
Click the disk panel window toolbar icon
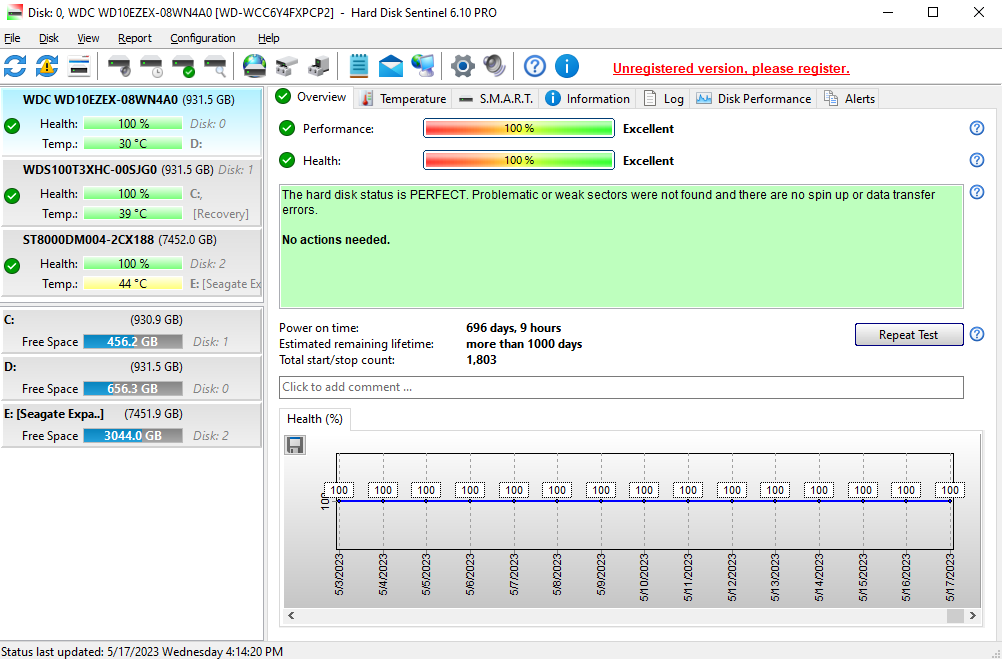(x=79, y=66)
